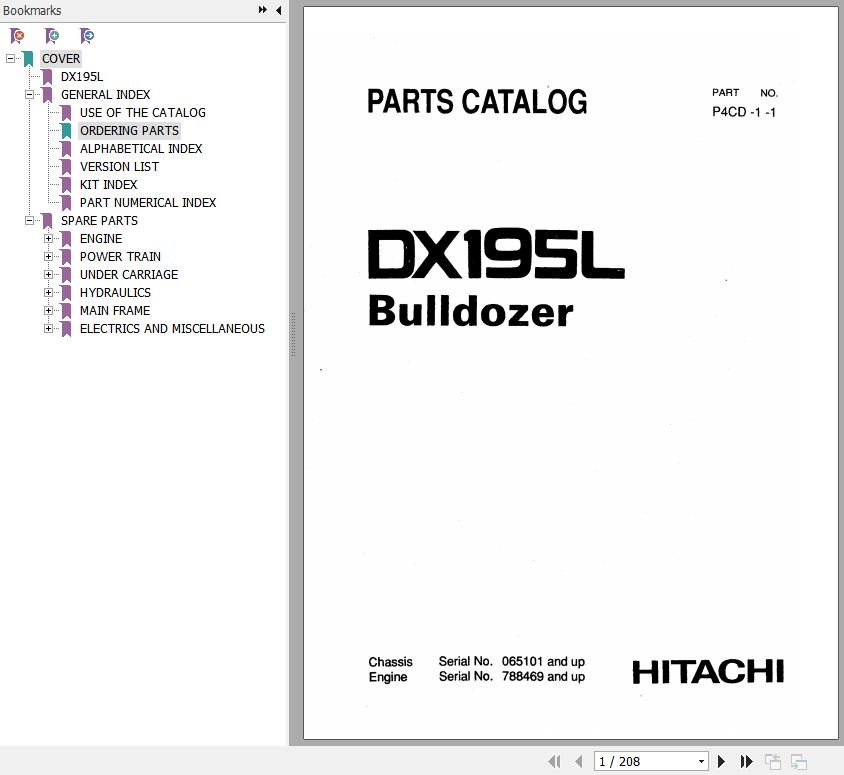Open the GENERAL INDEX bookmark

coord(106,95)
